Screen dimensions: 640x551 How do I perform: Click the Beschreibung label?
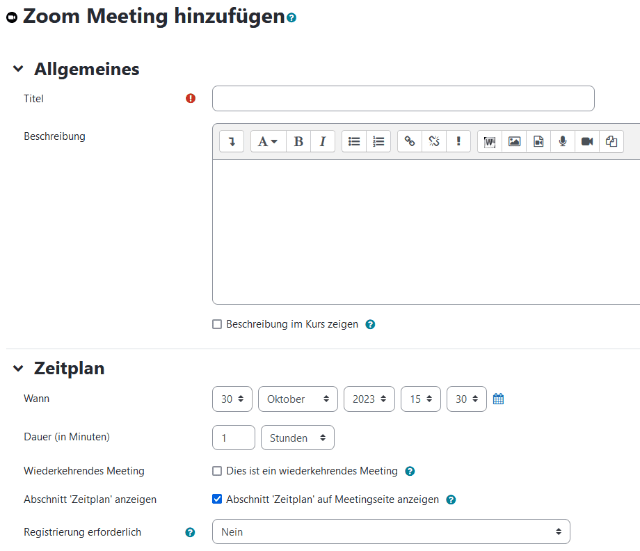[x=55, y=136]
